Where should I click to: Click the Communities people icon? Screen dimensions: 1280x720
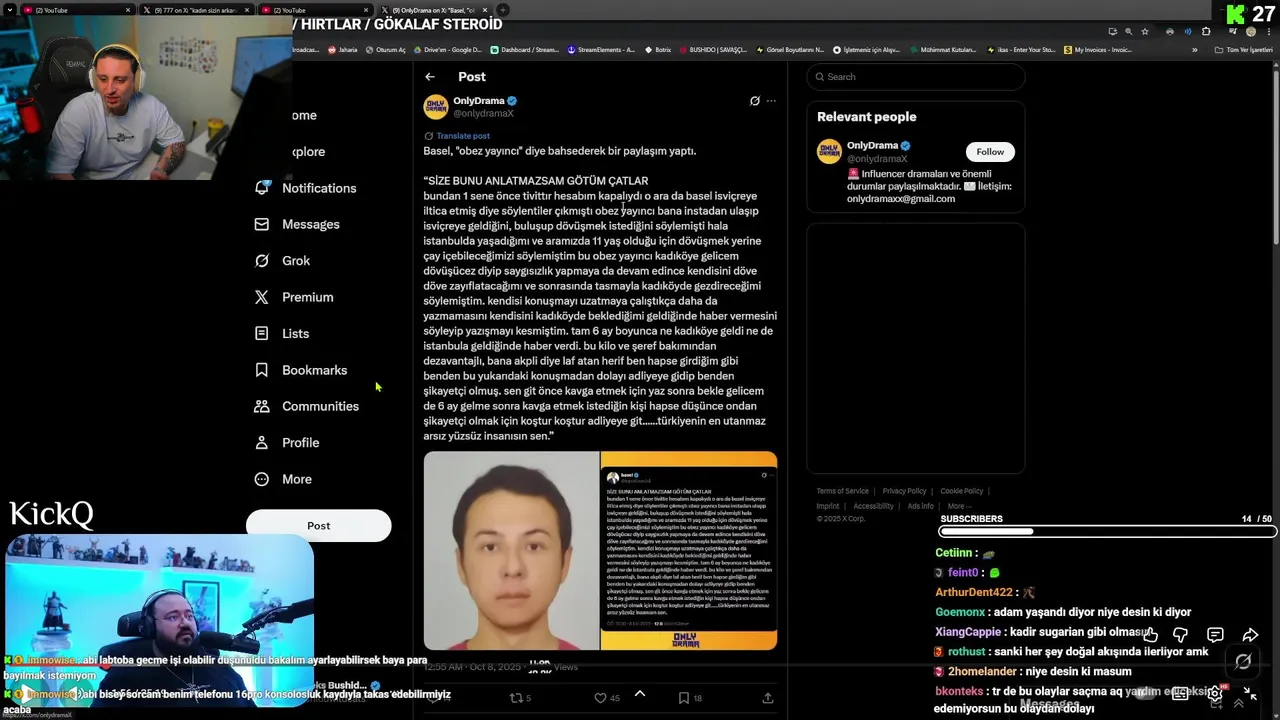(x=262, y=406)
